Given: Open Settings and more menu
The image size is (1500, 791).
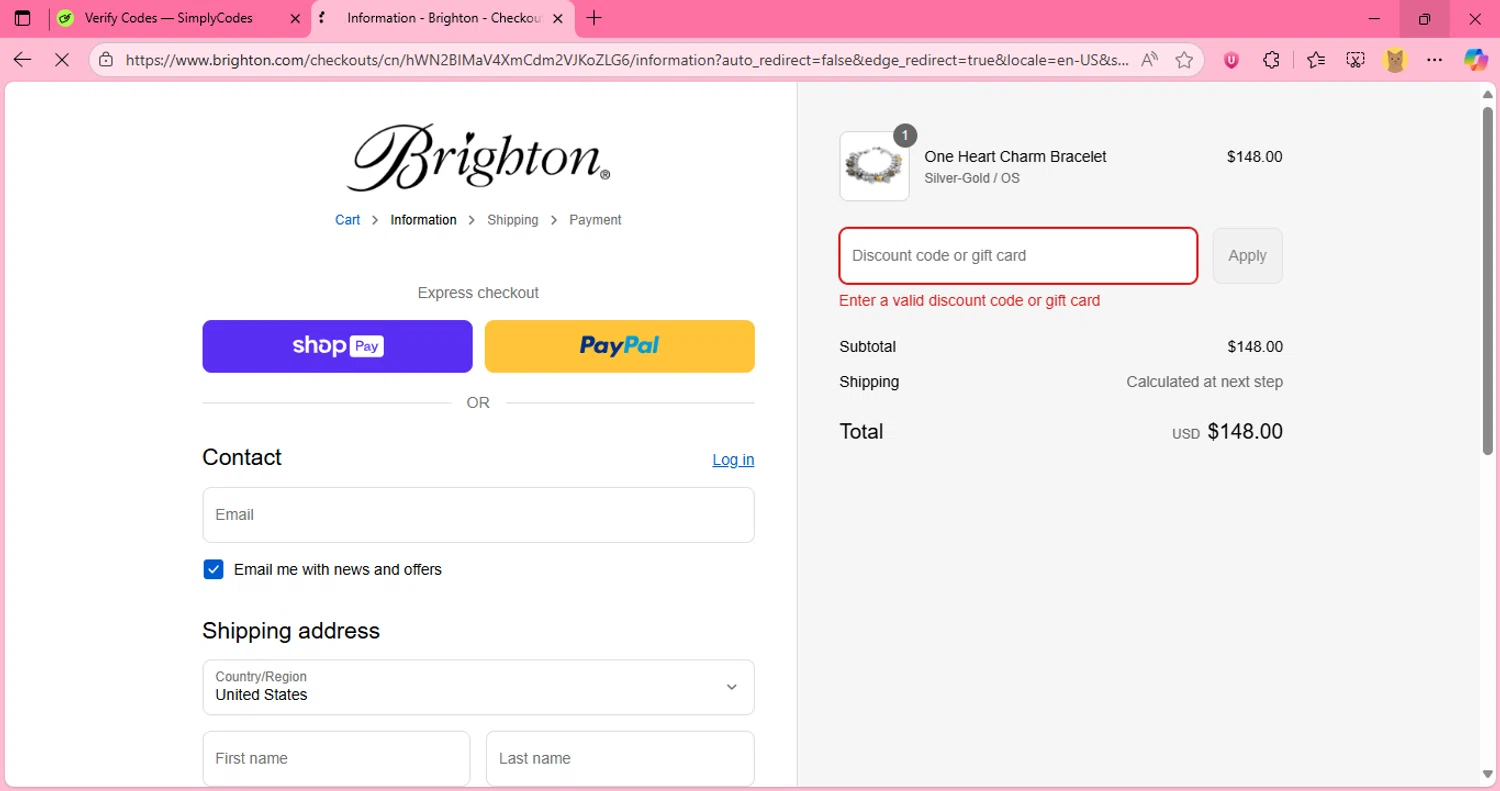Looking at the screenshot, I should (x=1435, y=60).
